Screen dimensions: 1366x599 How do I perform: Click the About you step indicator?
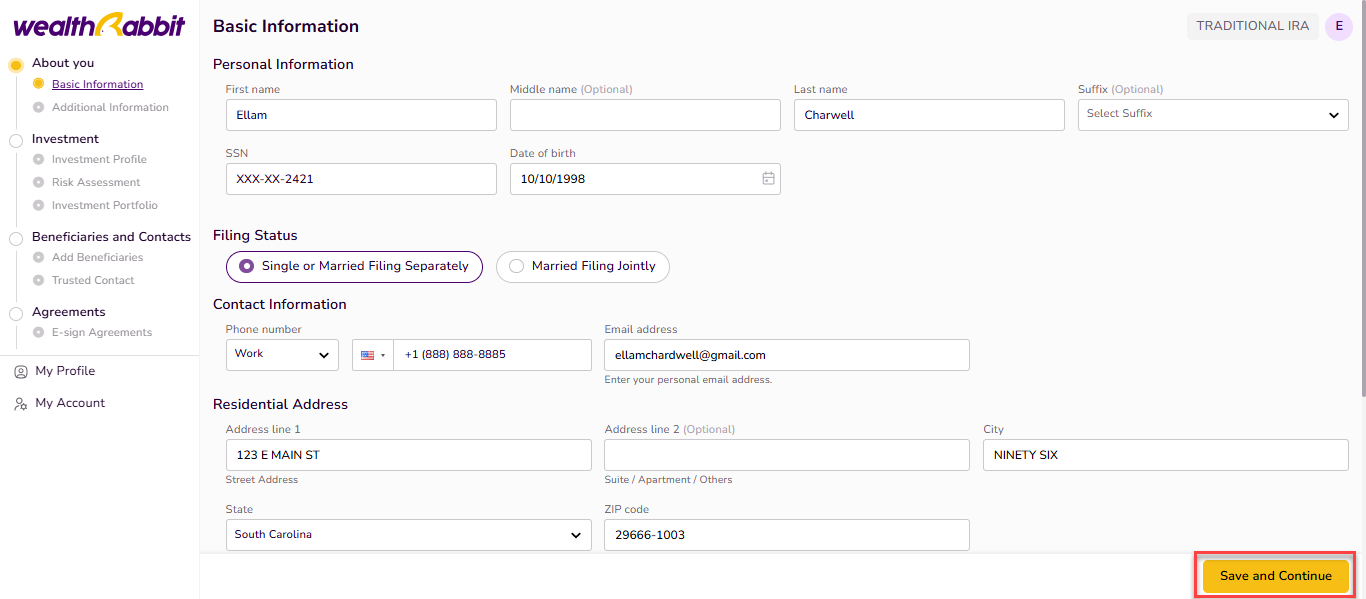coord(15,65)
